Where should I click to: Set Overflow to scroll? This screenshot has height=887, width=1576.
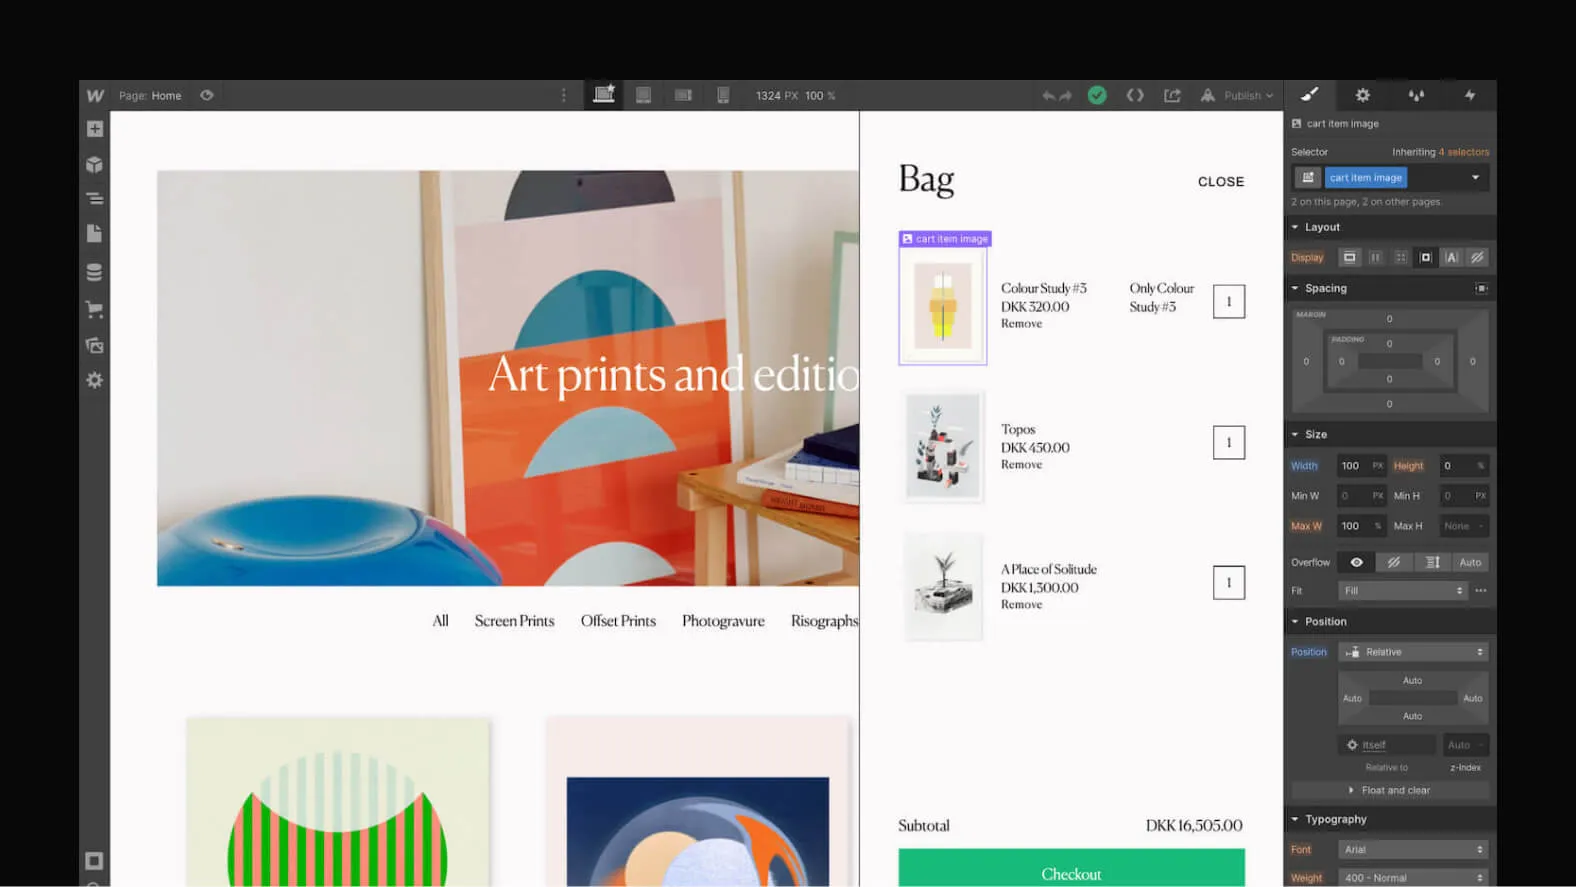pos(1432,562)
